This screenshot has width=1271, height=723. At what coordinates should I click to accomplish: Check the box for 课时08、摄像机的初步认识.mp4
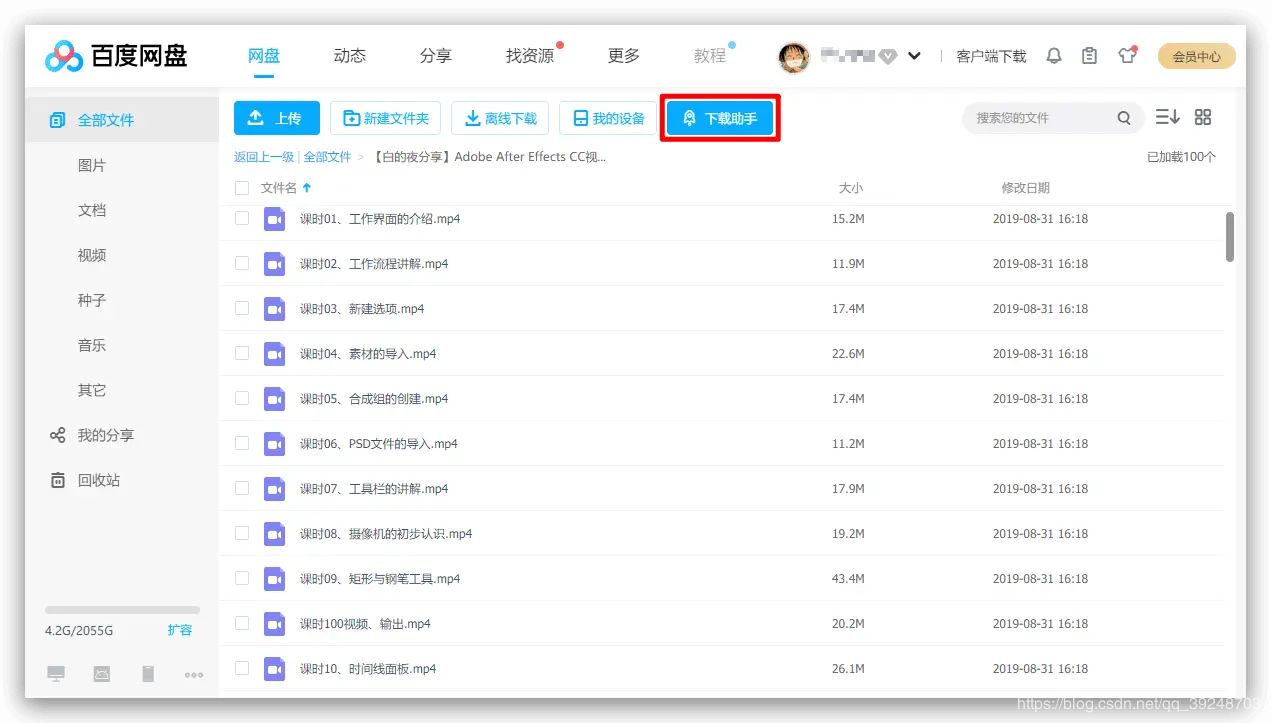tap(242, 533)
